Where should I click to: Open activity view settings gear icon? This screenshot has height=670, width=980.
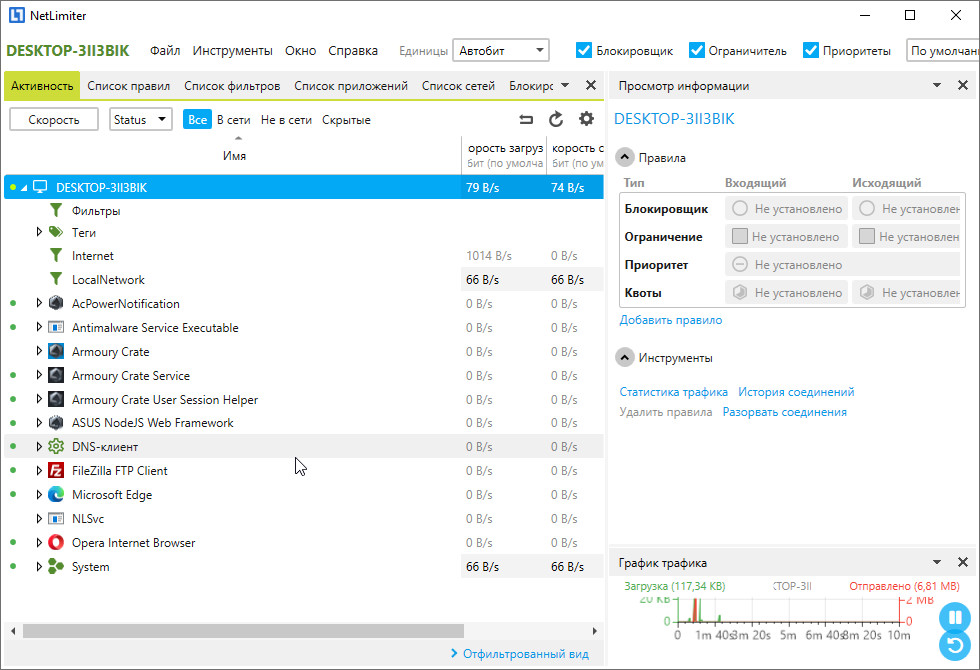(586, 120)
